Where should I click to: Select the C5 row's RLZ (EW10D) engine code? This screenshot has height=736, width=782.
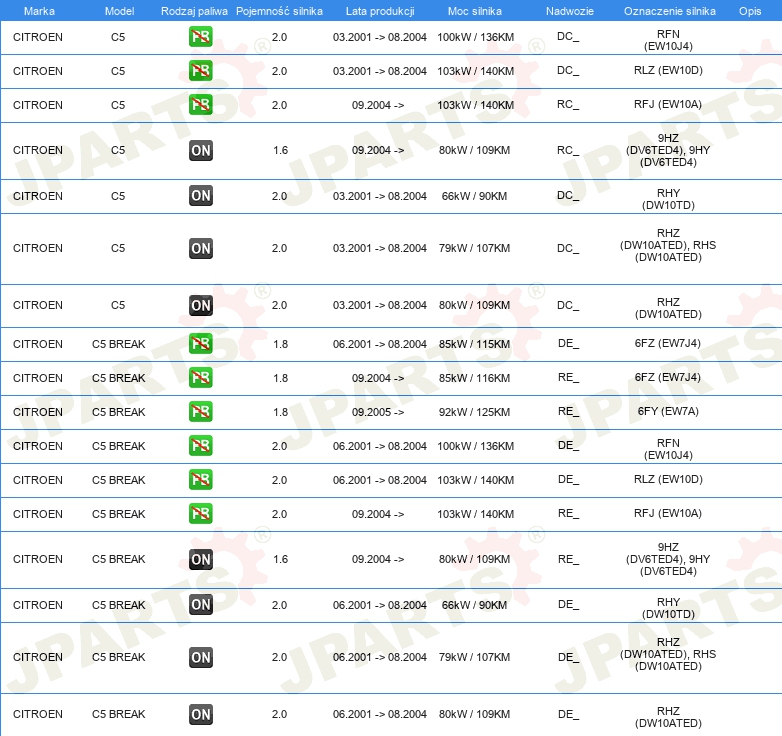pyautogui.click(x=668, y=70)
